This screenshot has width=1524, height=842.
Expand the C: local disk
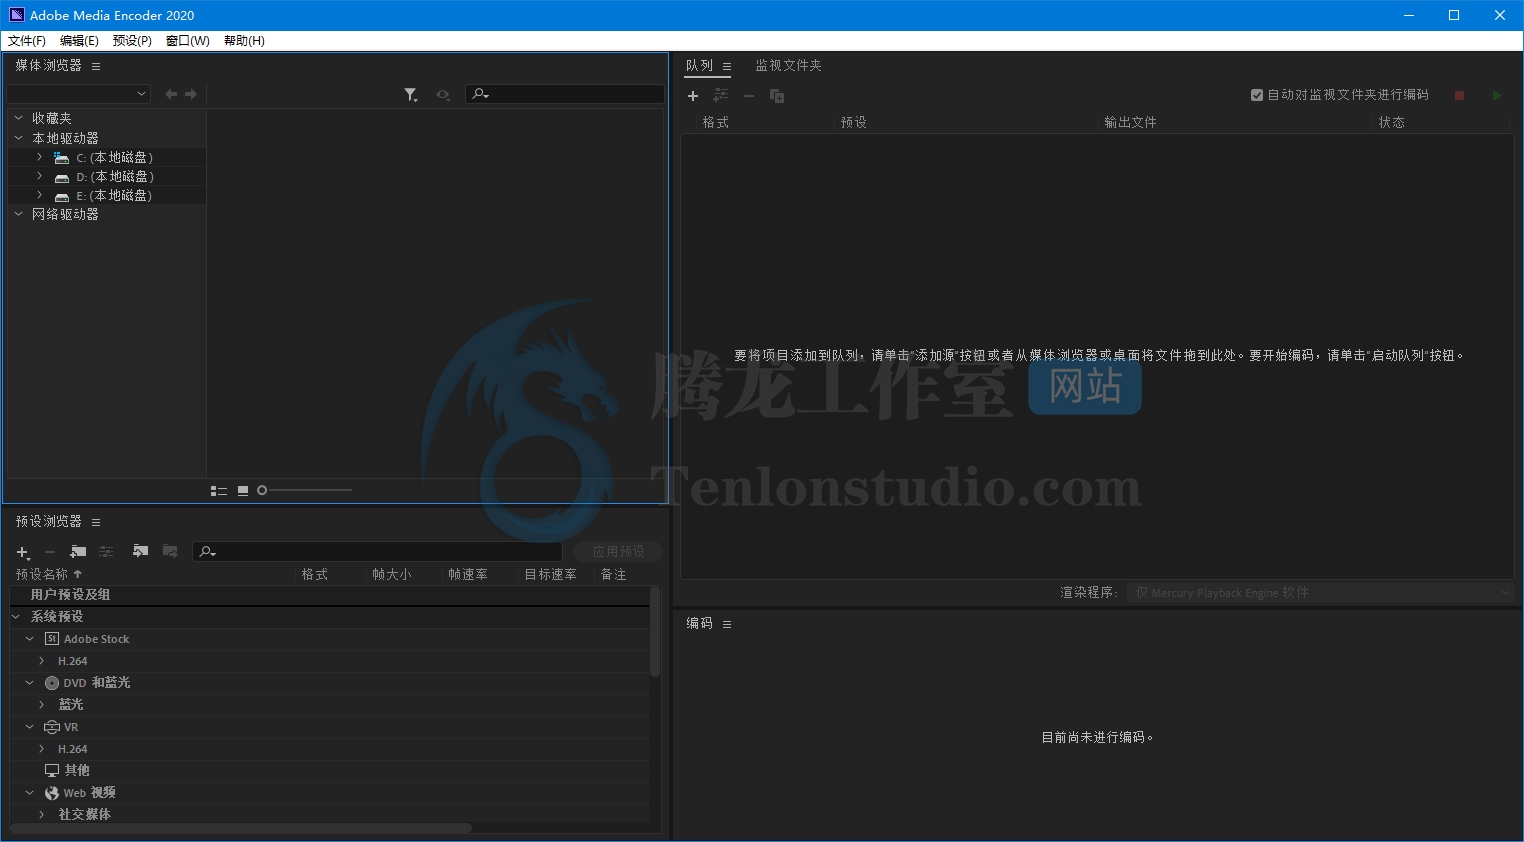(39, 157)
